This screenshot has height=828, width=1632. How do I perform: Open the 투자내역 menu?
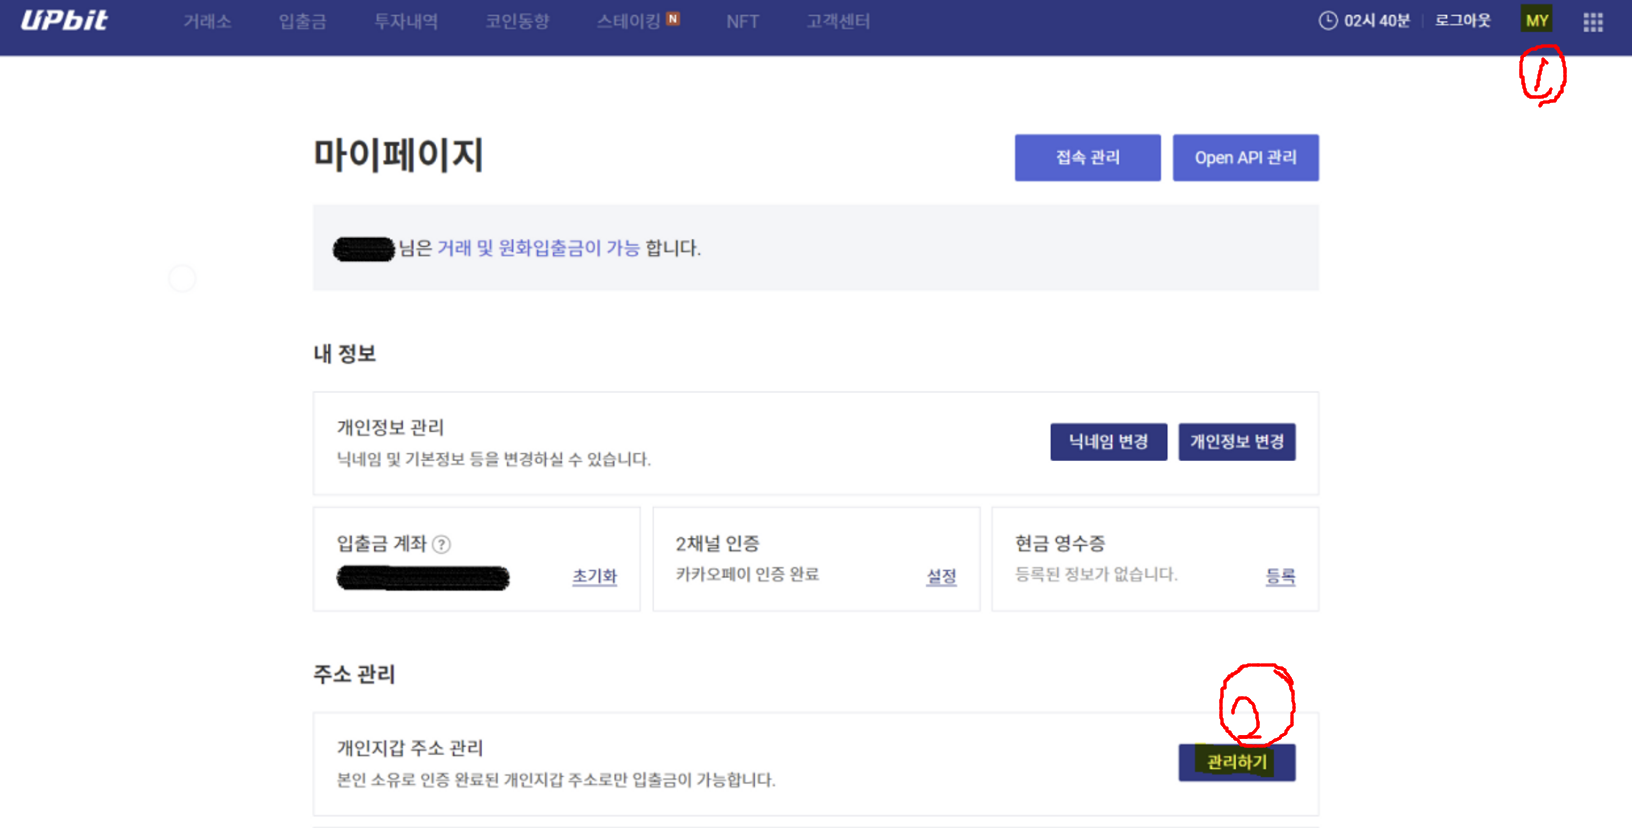coord(406,21)
